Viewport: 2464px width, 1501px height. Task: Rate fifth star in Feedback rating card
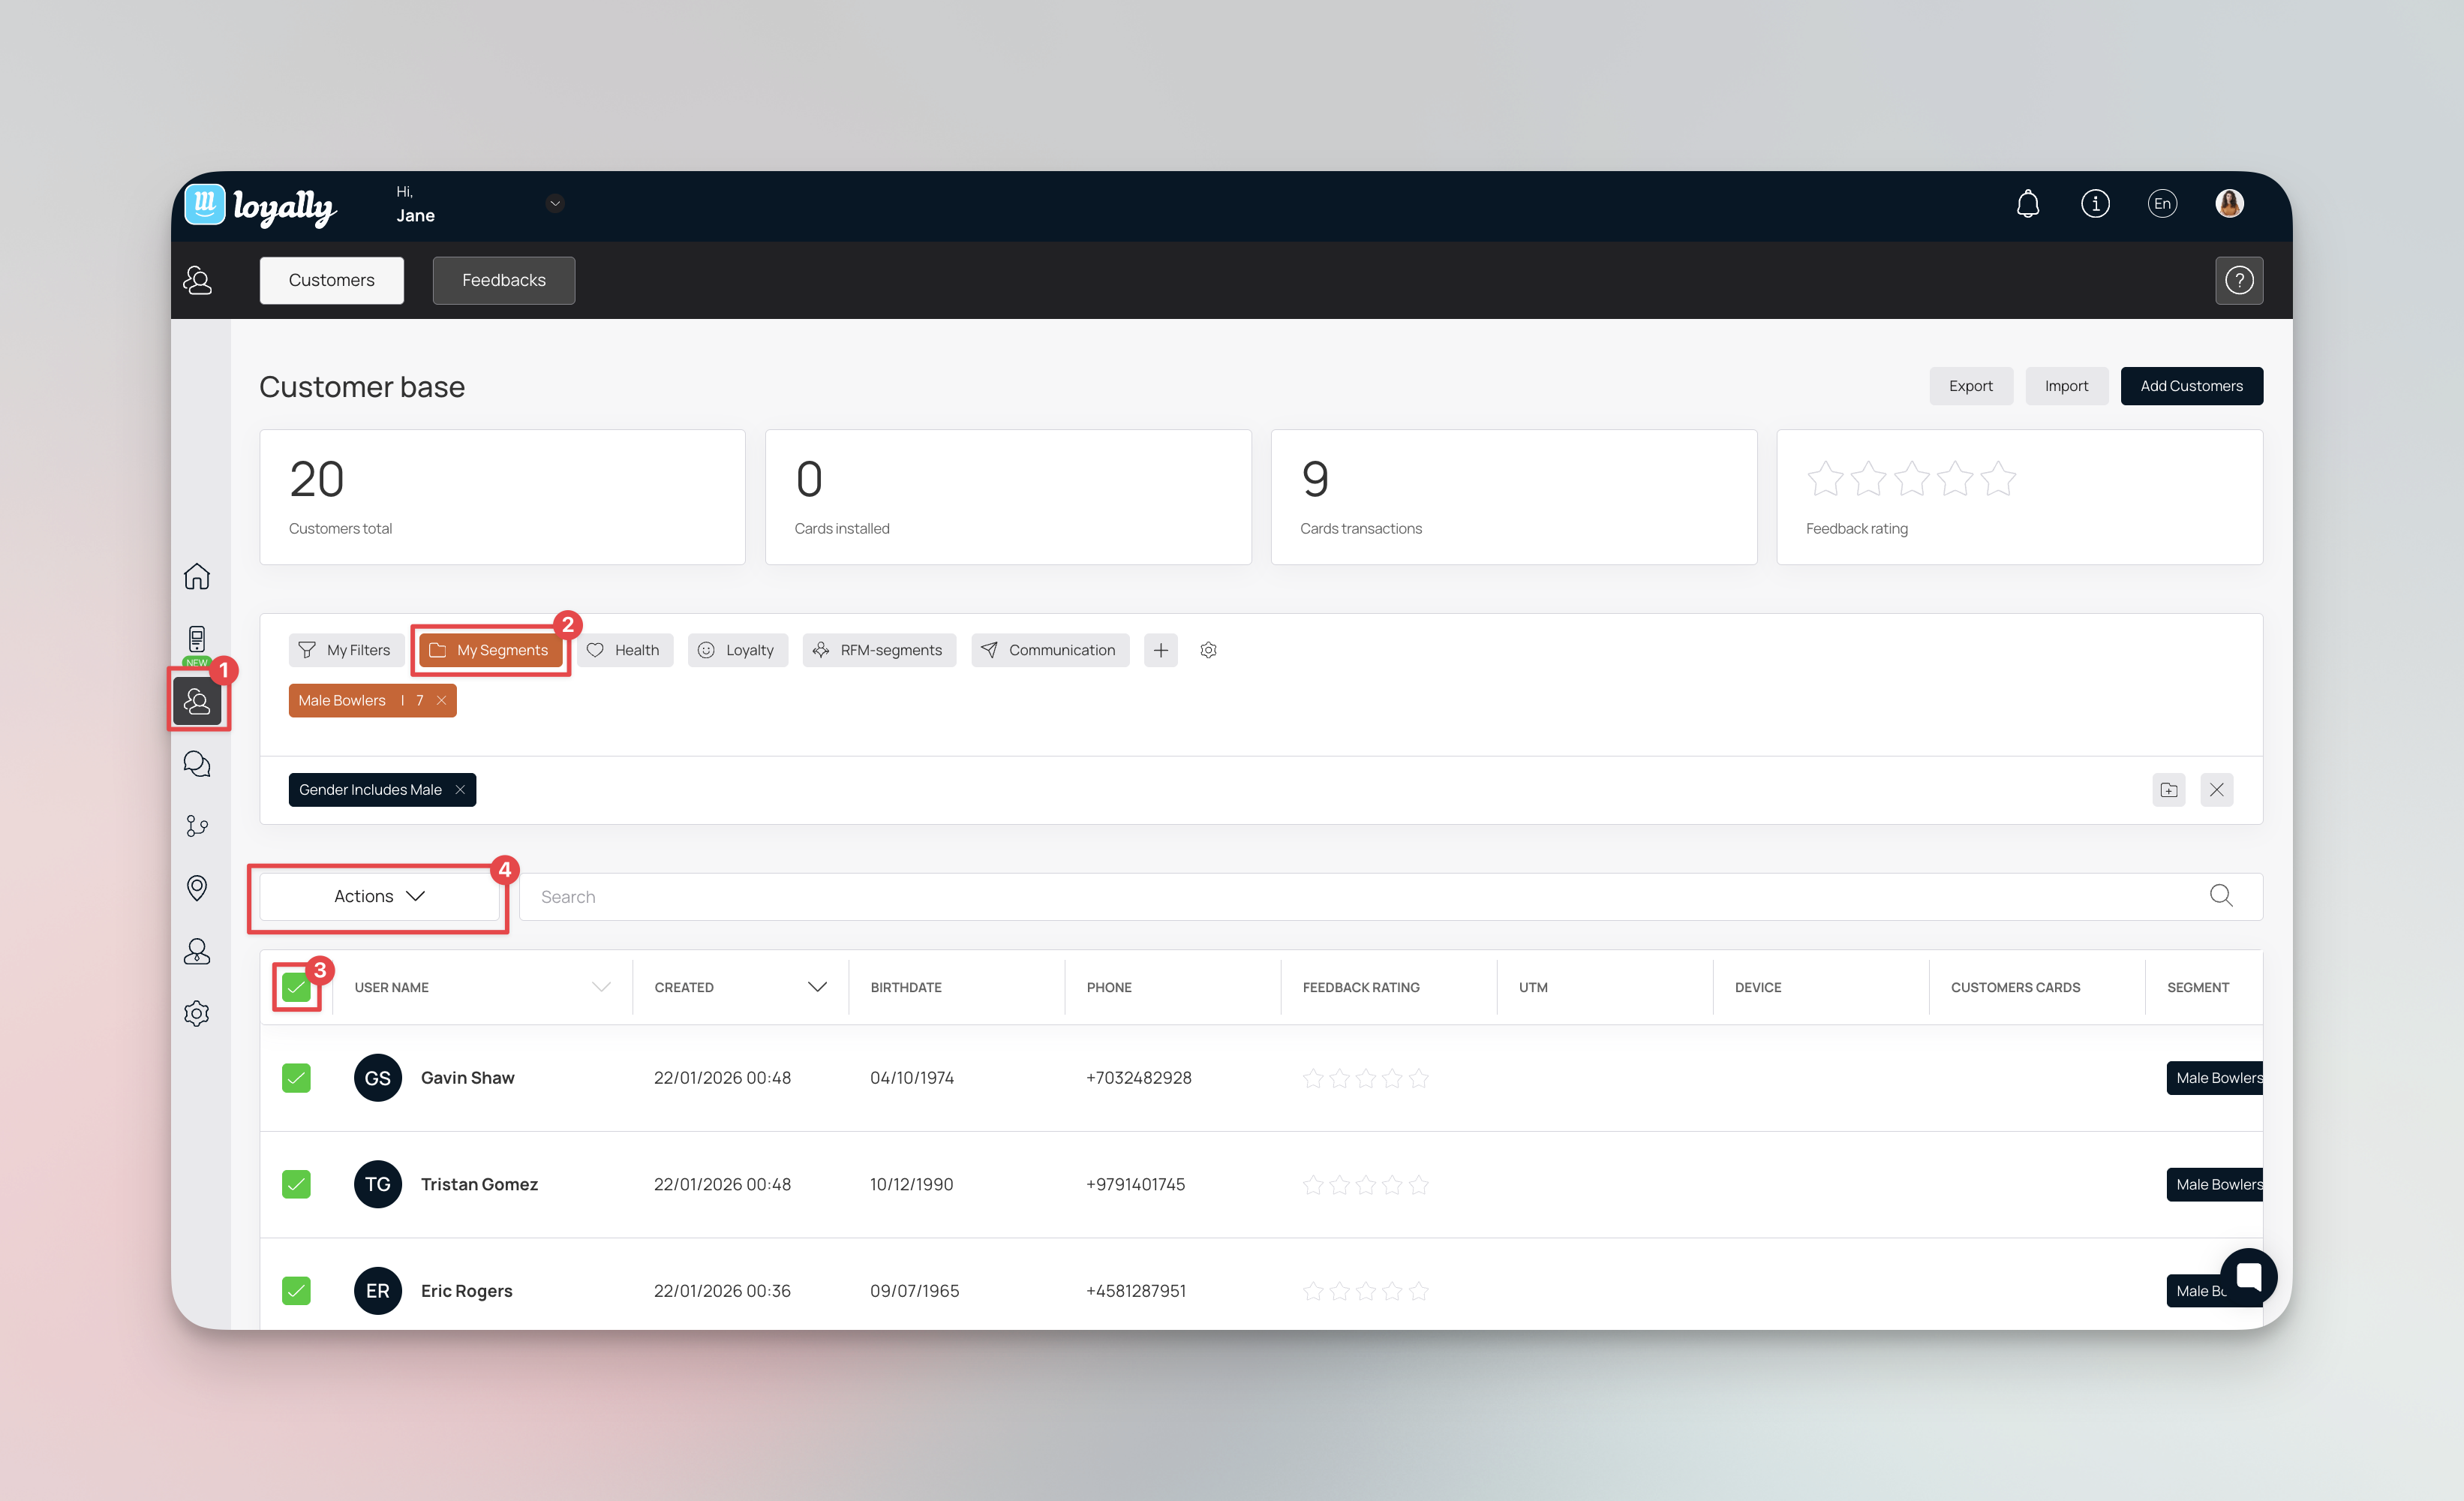(x=1998, y=479)
